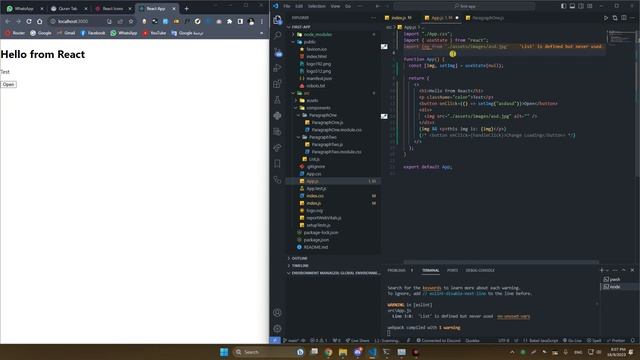Open the Gmail bookmark
640x360 pixels.
point(66,33)
